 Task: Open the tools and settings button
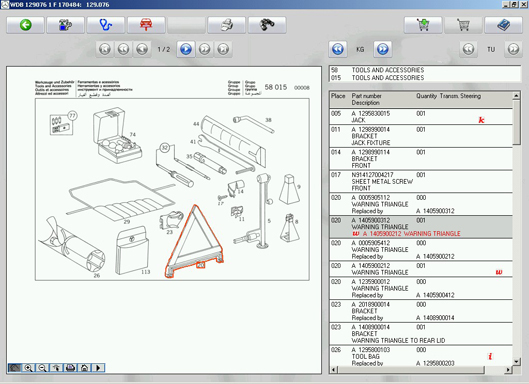click(x=65, y=25)
